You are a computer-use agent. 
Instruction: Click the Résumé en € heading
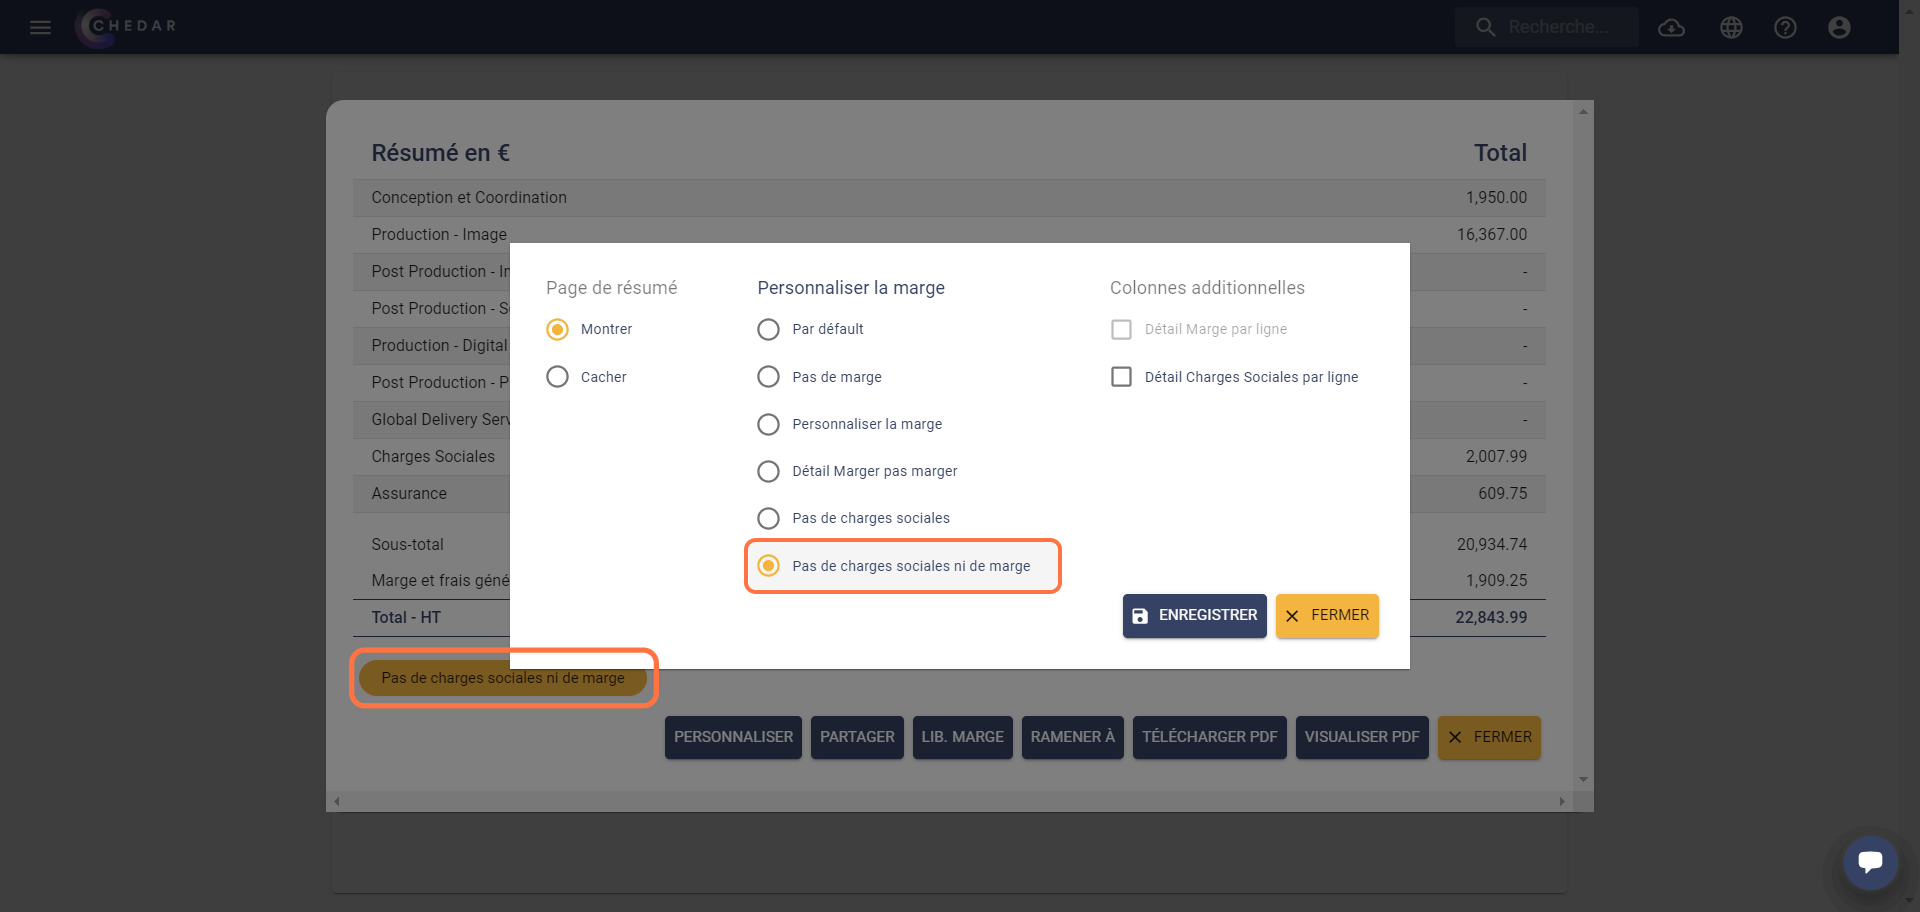click(441, 153)
